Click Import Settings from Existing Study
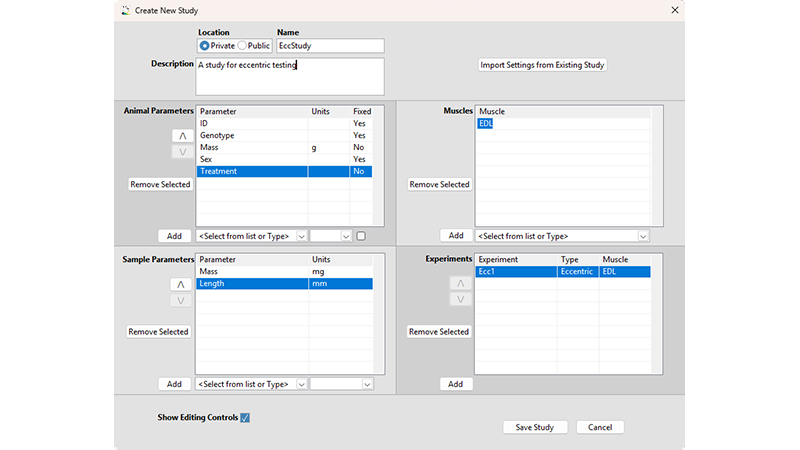The width and height of the screenshot is (800, 450). (543, 65)
